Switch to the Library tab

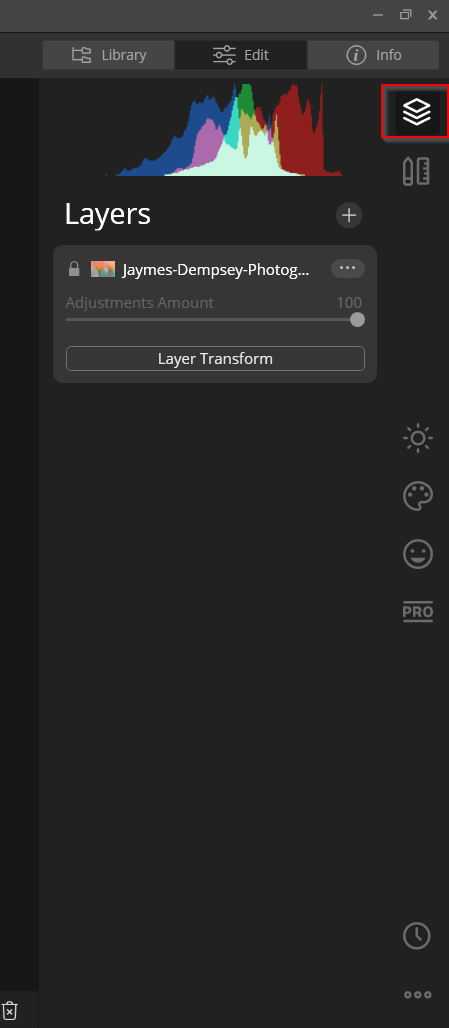pos(109,55)
